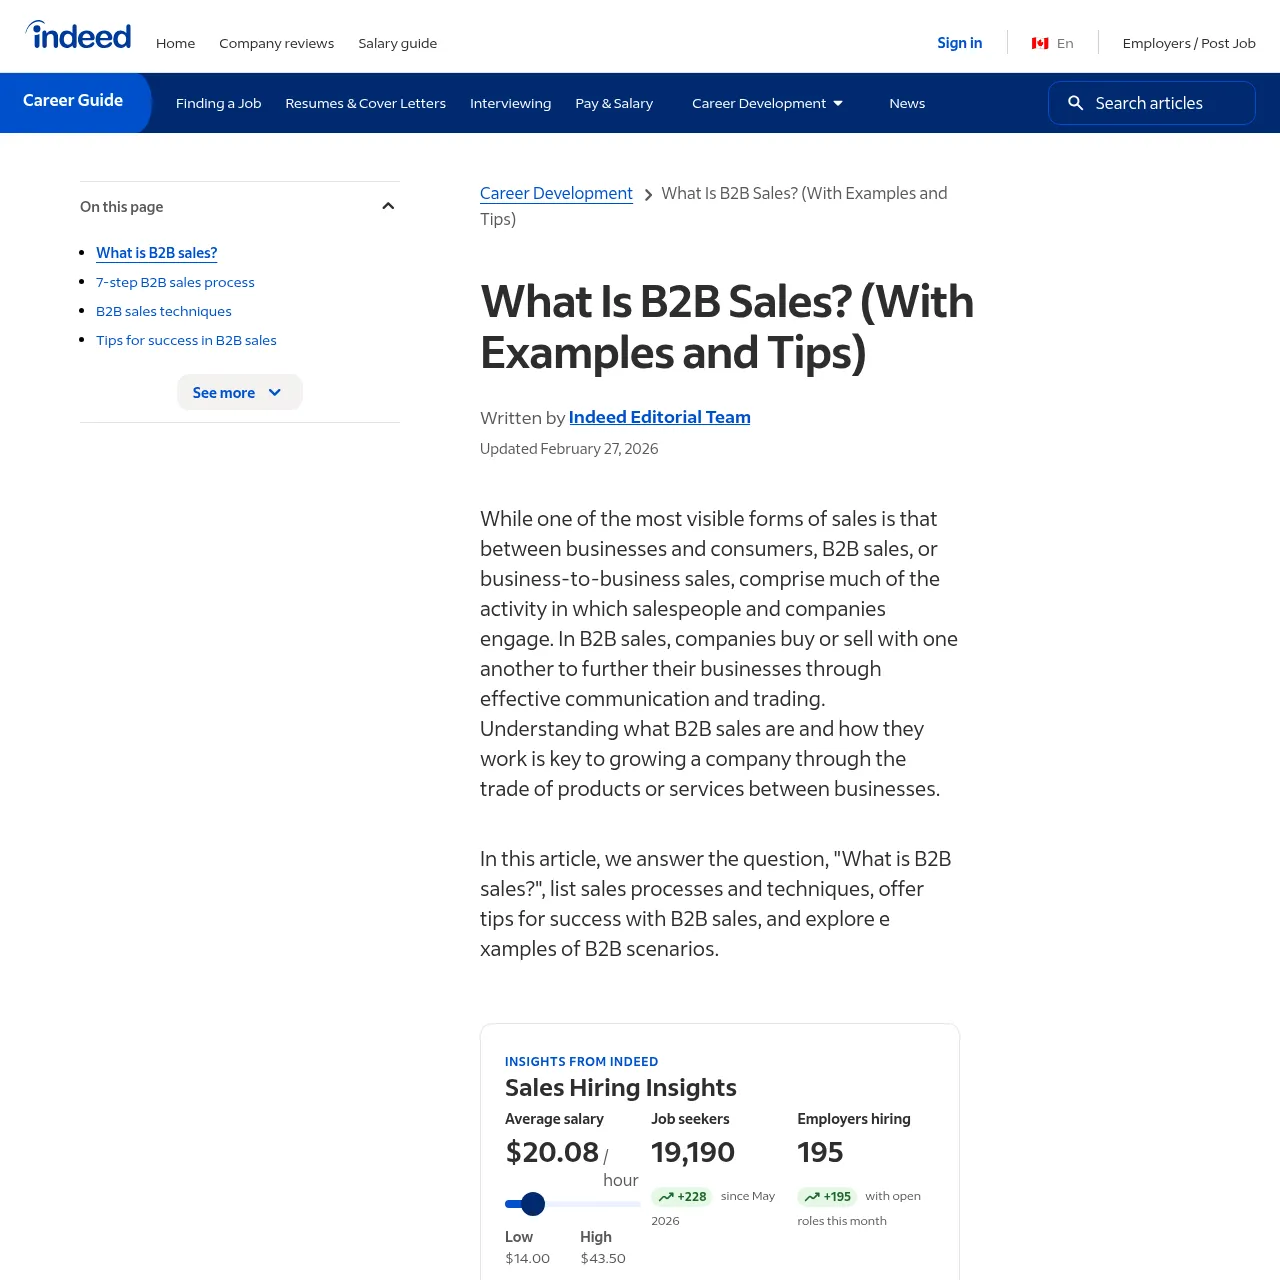Image resolution: width=1280 pixels, height=1280 pixels.
Task: Click the Sign in link
Action: 959,43
